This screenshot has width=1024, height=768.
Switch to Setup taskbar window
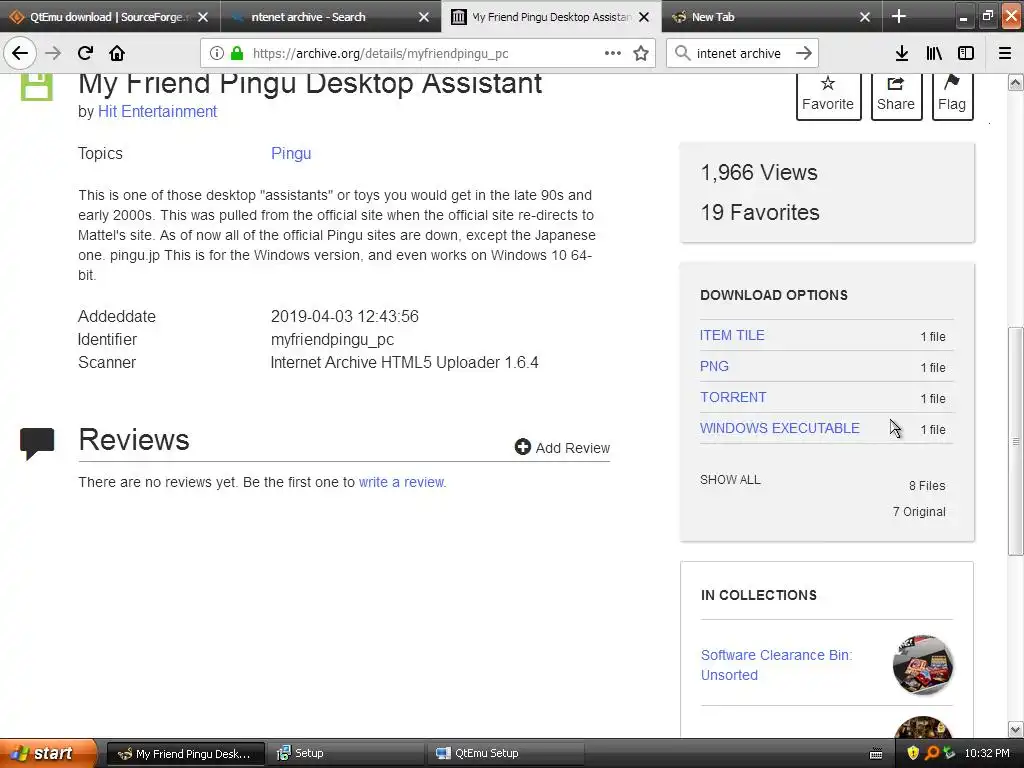point(346,754)
